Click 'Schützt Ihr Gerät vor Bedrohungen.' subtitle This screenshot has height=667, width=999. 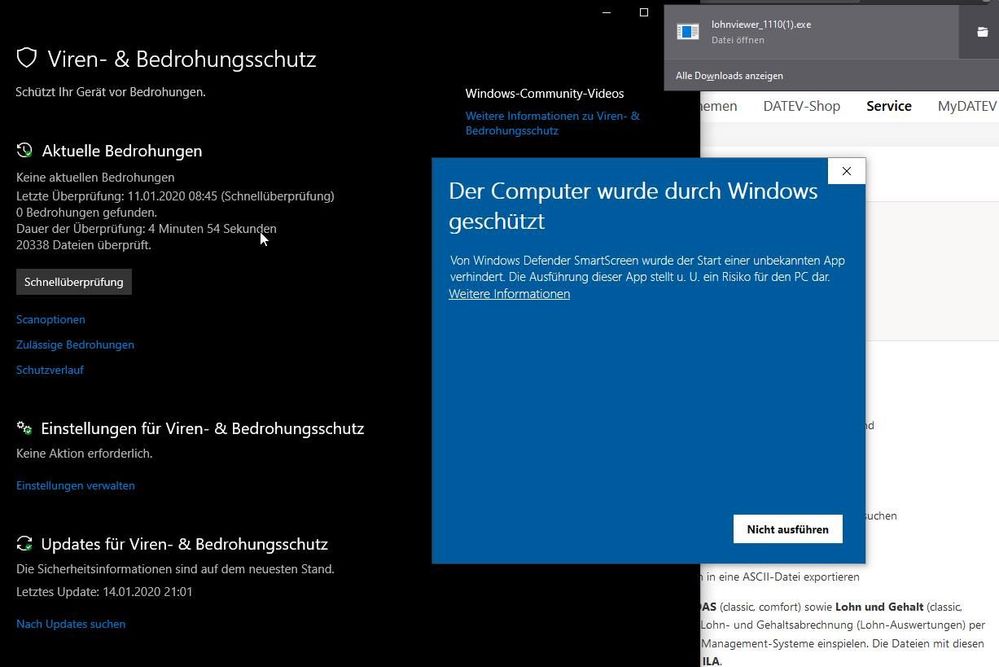110,92
